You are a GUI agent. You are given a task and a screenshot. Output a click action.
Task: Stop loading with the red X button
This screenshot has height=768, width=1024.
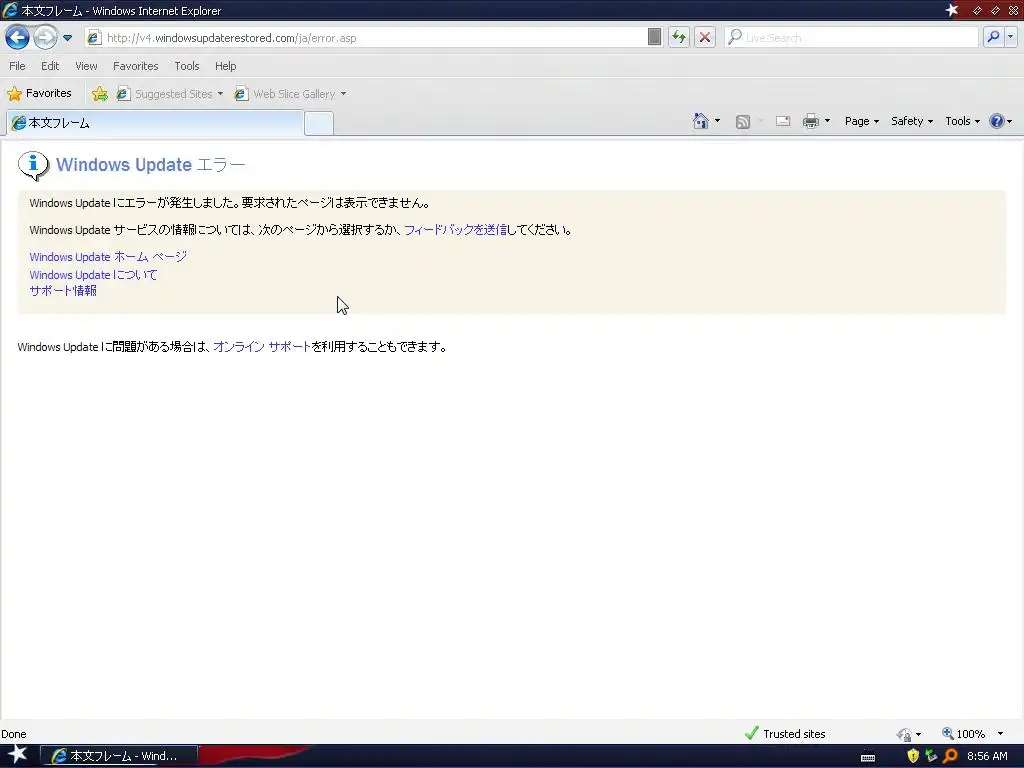(x=705, y=37)
